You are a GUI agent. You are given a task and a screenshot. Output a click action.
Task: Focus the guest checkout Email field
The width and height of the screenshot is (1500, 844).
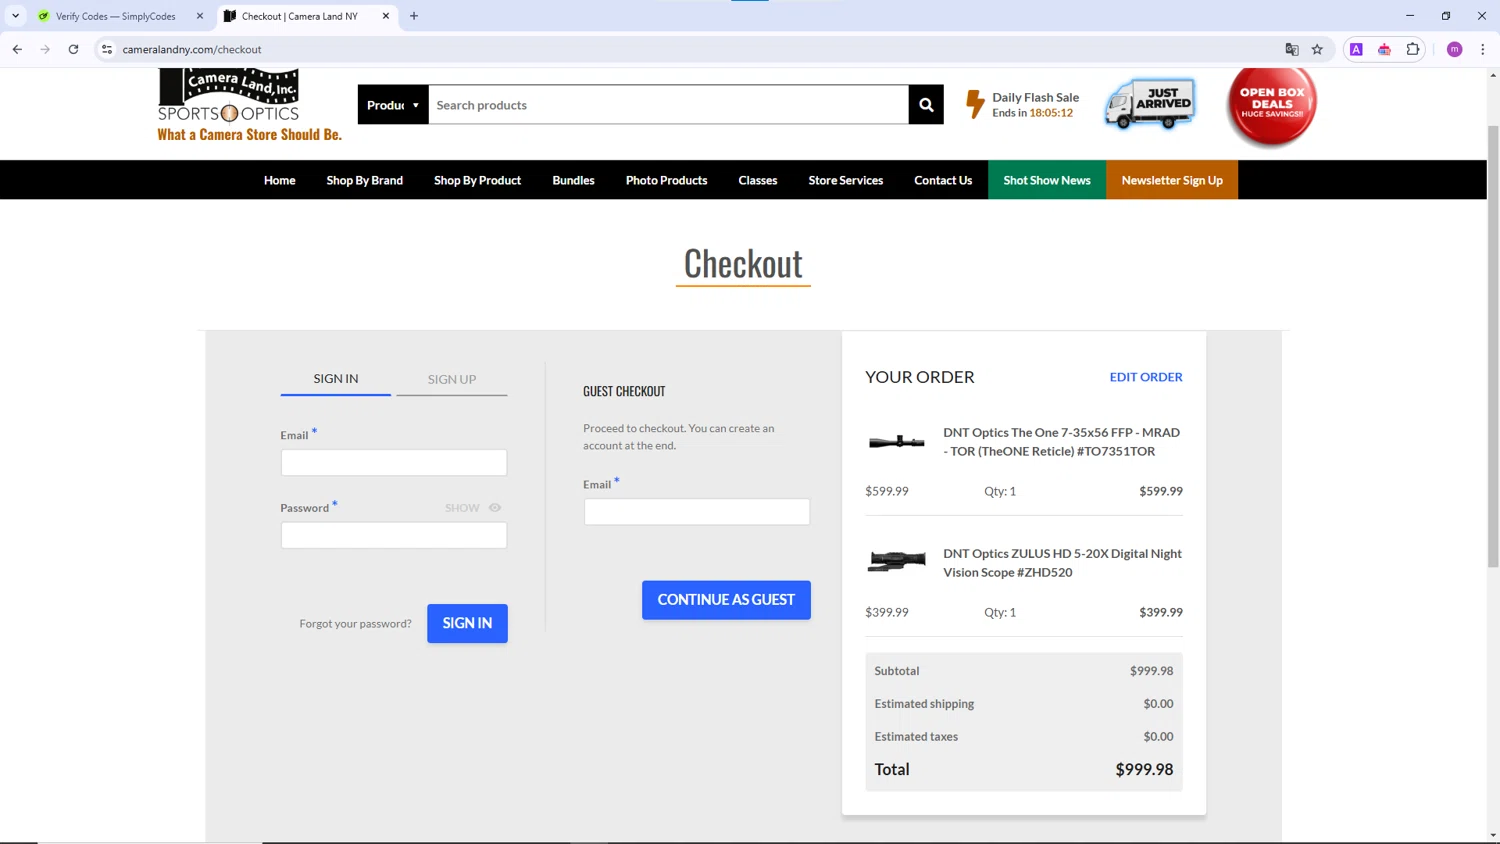[x=697, y=512]
